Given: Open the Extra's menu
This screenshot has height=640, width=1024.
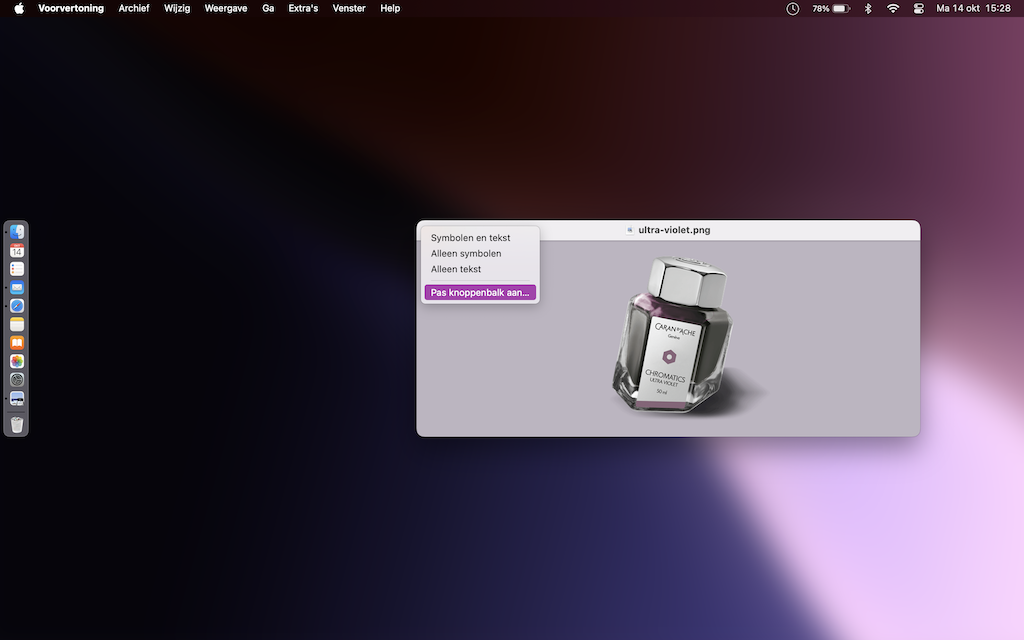Looking at the screenshot, I should click(x=303, y=8).
